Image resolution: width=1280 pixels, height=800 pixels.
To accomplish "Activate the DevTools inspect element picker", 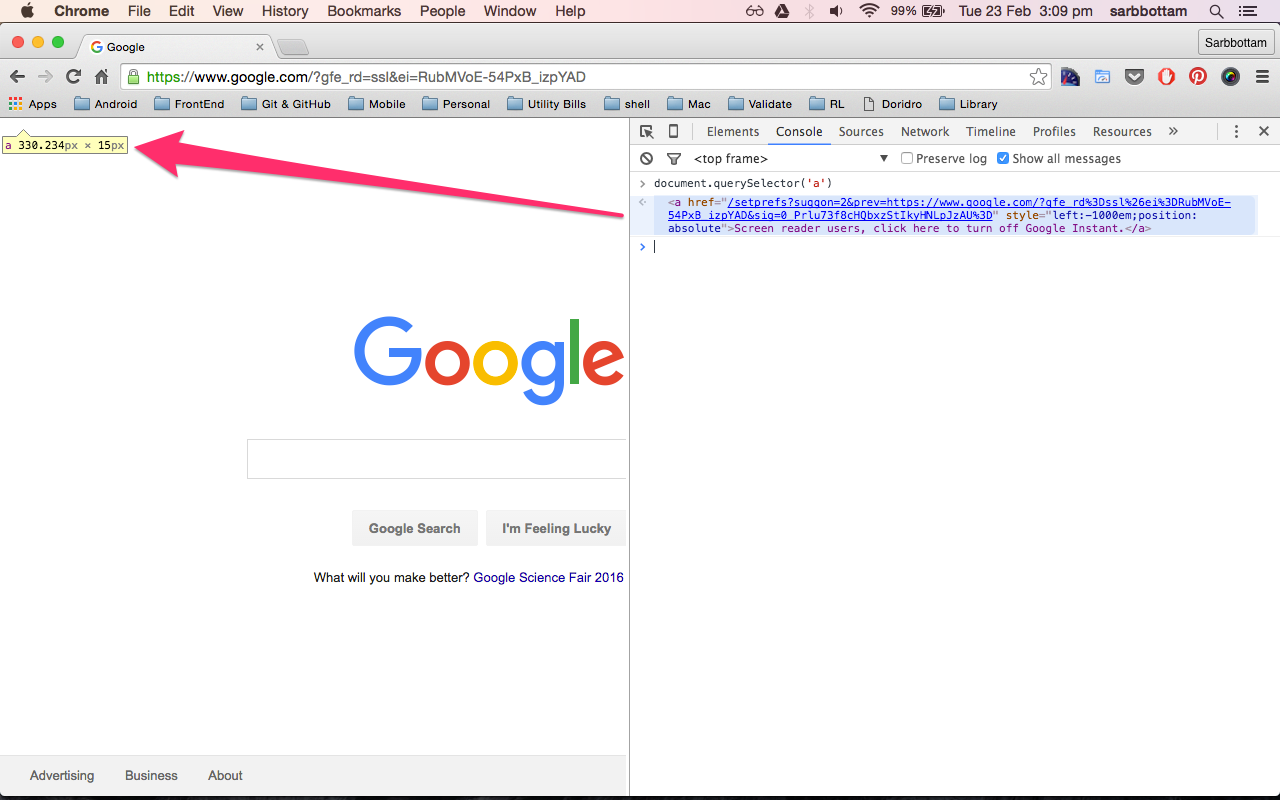I will (x=647, y=131).
